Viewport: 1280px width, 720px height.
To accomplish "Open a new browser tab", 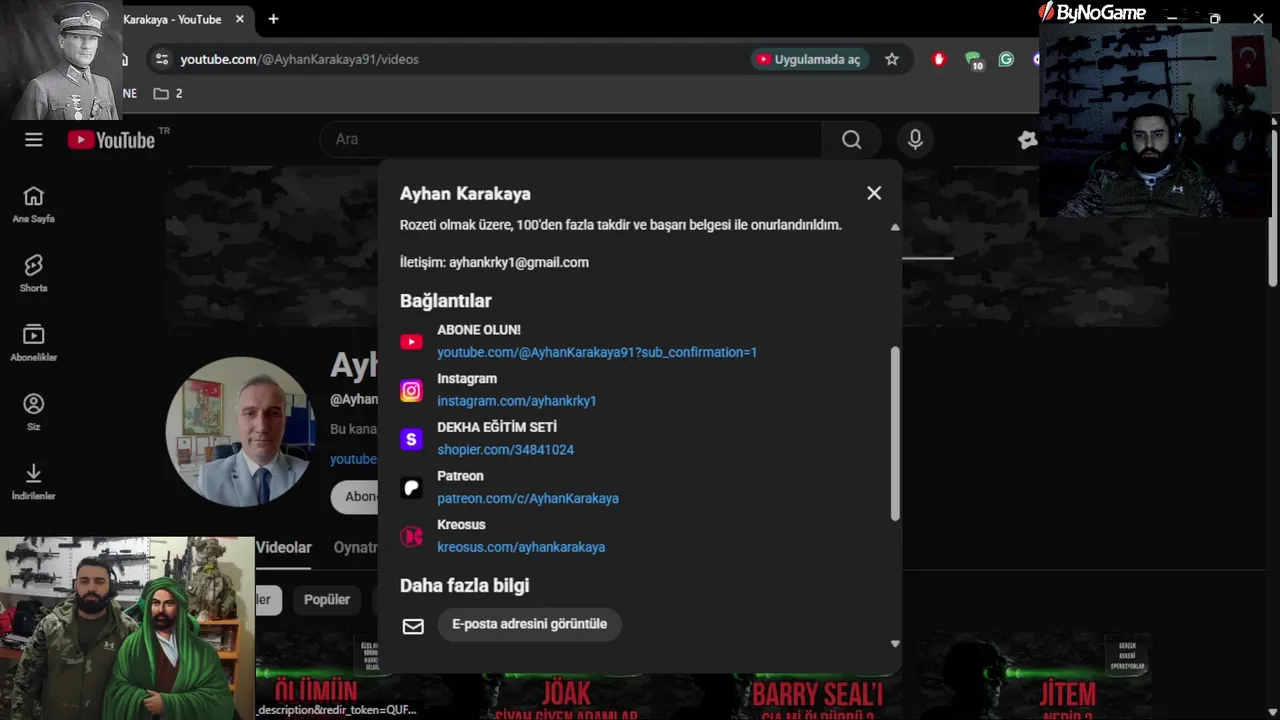I will (x=273, y=19).
